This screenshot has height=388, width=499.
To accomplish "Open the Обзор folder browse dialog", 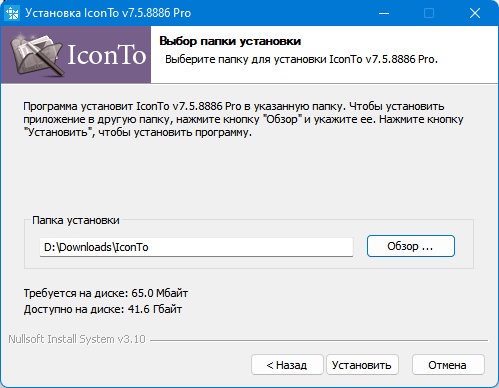I will pos(411,246).
